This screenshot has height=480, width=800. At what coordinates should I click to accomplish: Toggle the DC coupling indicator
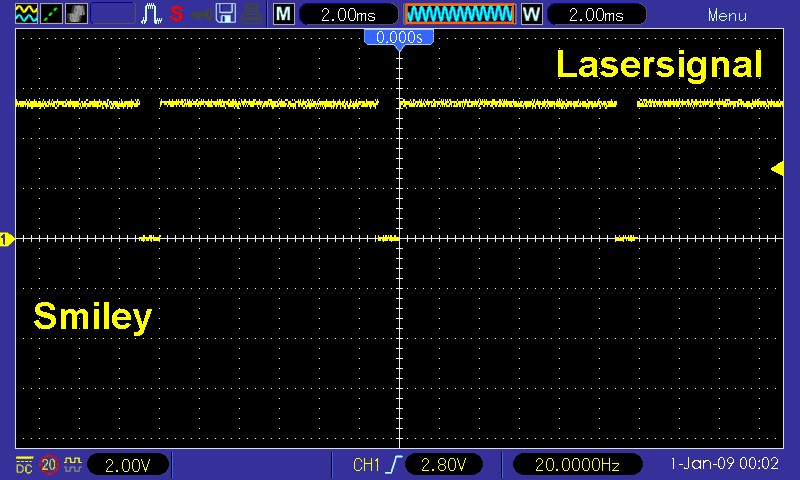pyautogui.click(x=24, y=464)
